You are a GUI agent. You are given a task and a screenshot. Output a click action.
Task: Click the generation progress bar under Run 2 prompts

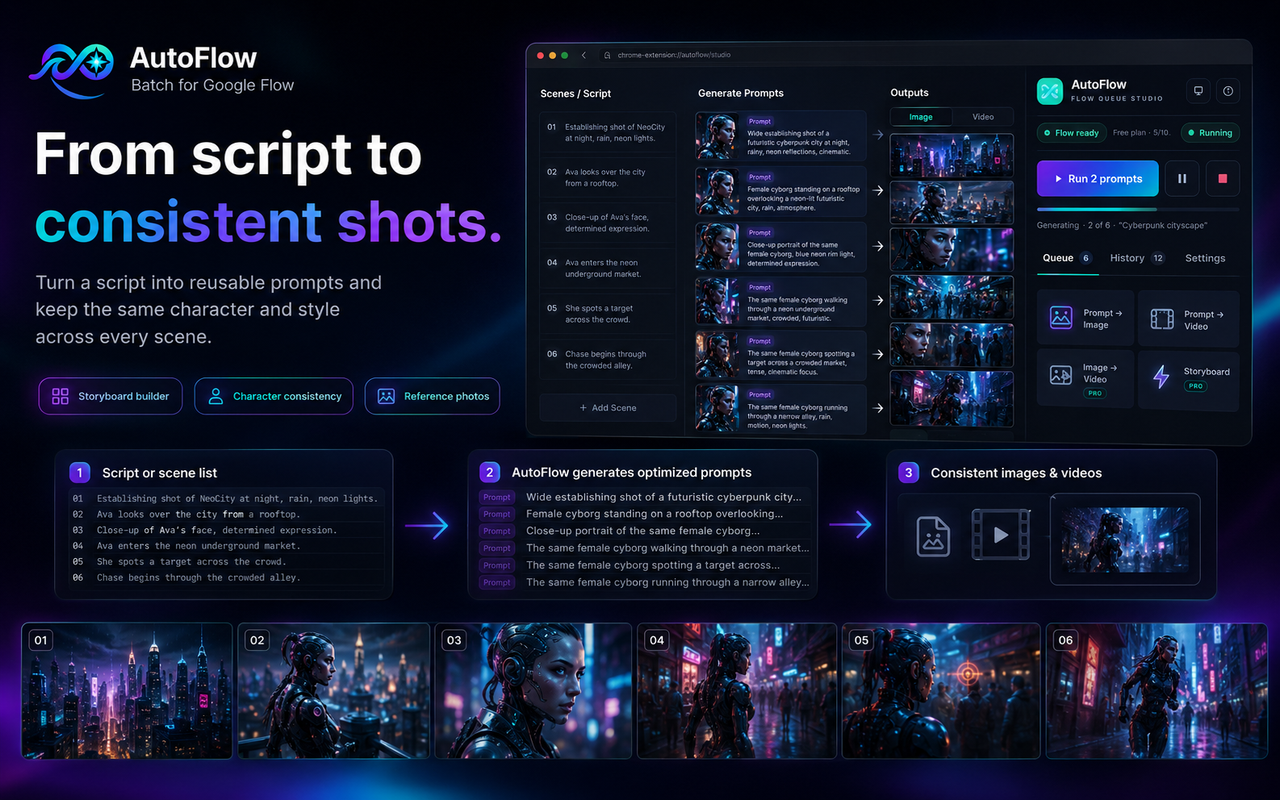[1138, 210]
